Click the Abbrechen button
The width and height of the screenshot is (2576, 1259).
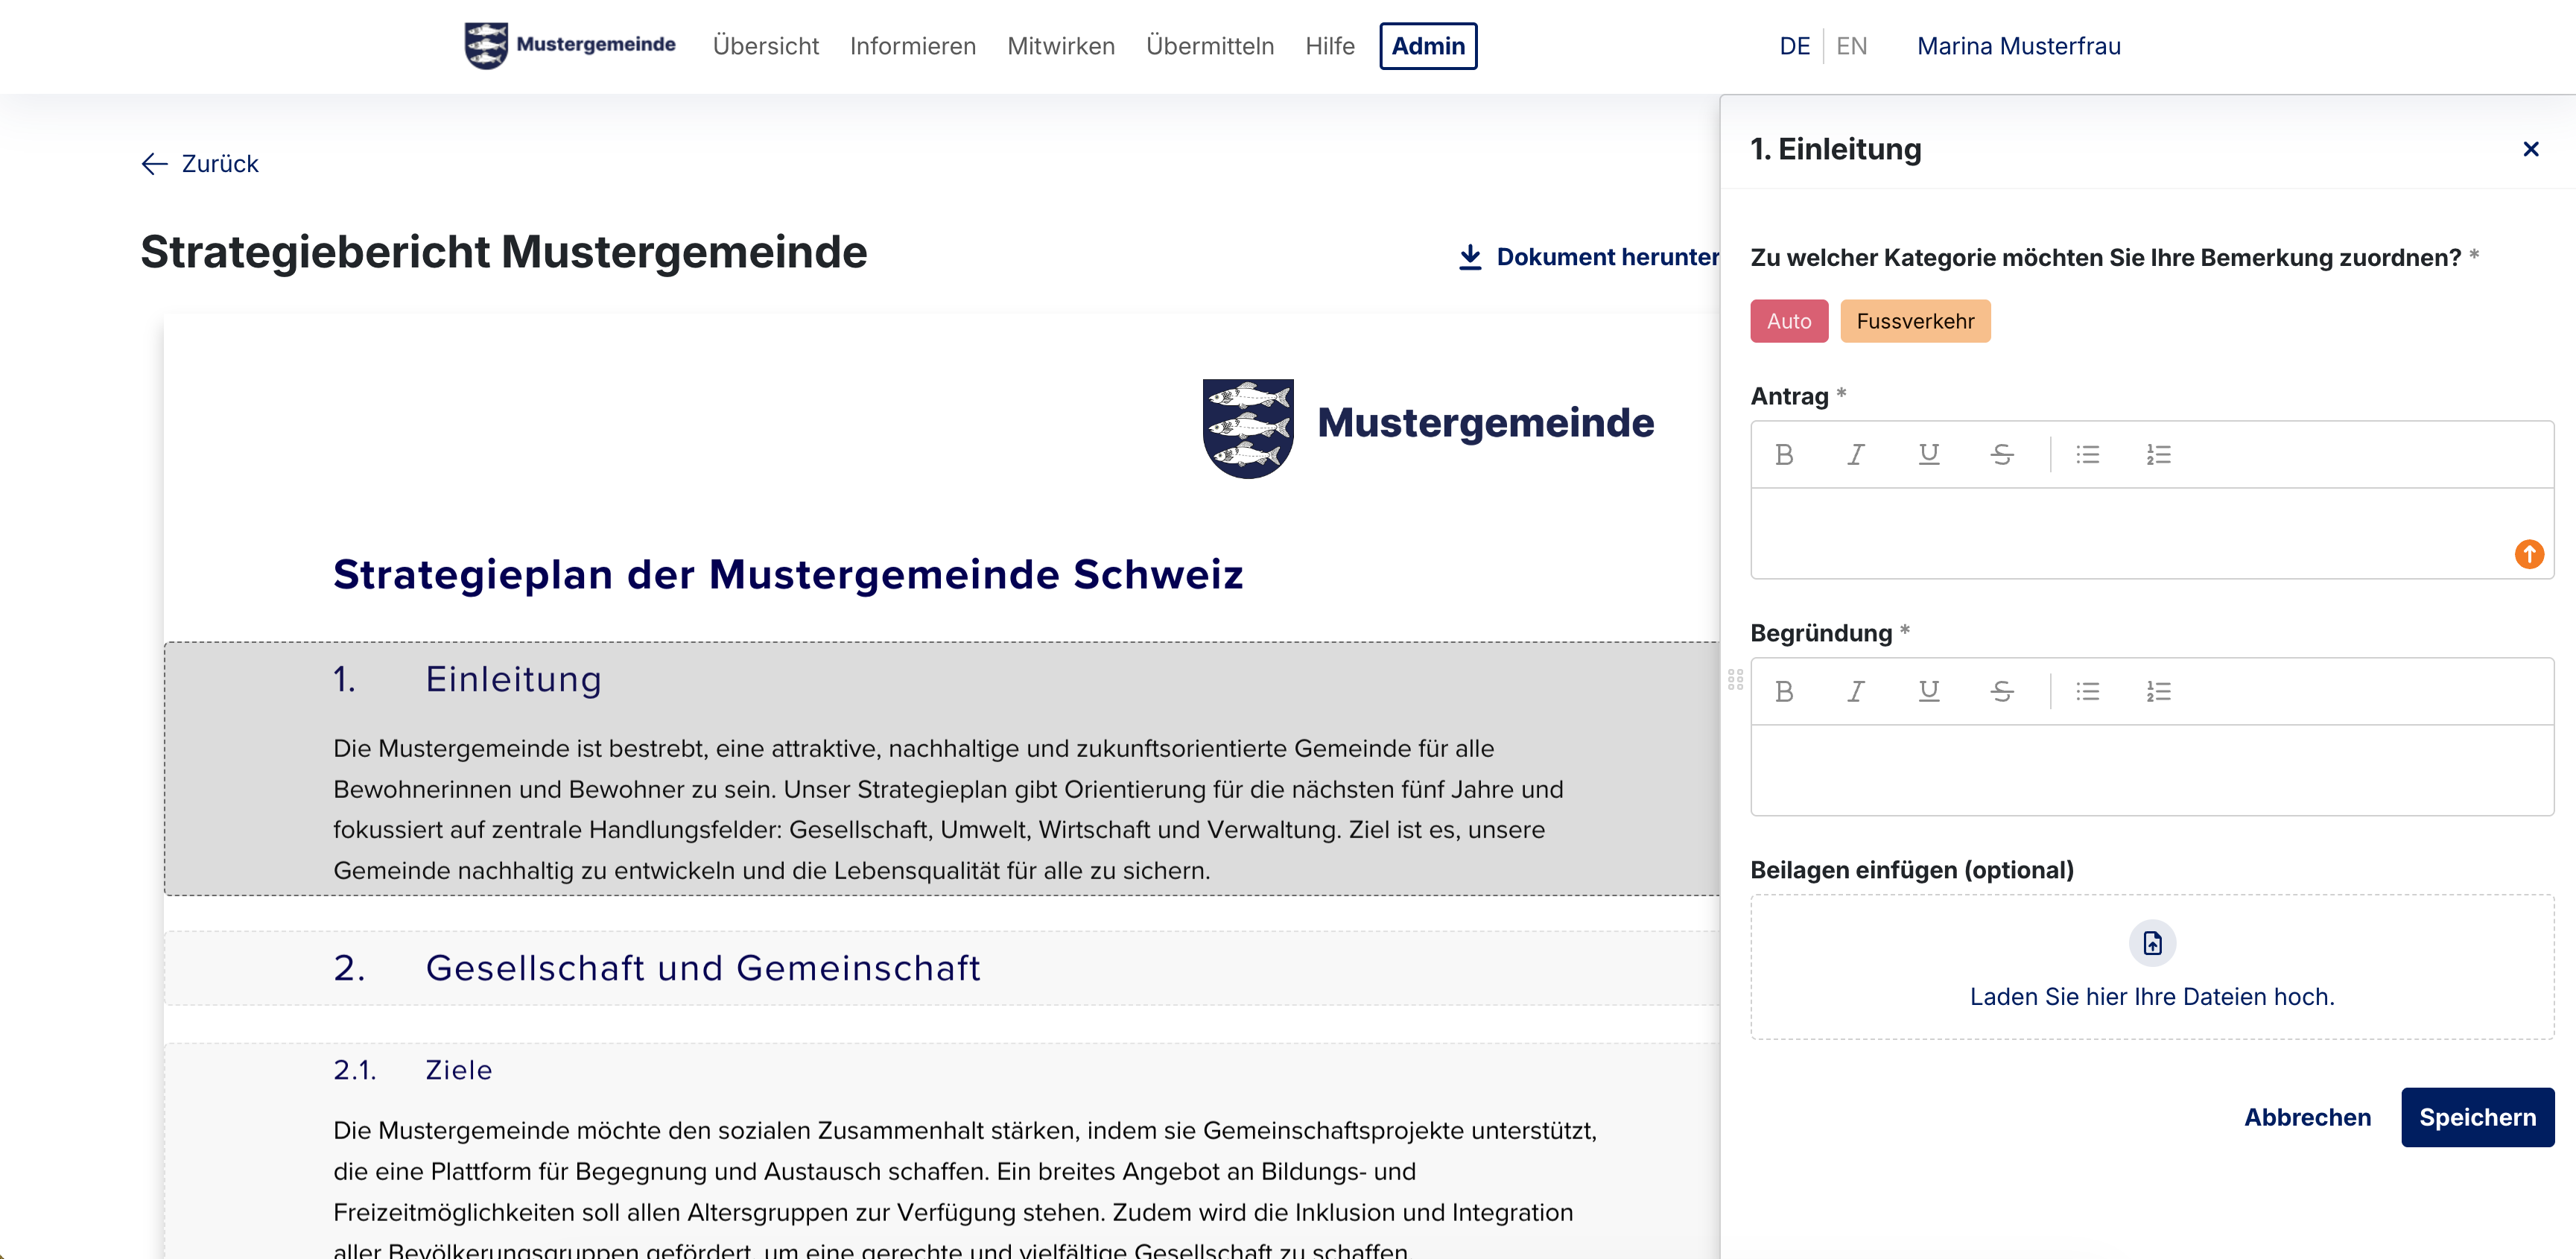(2307, 1117)
